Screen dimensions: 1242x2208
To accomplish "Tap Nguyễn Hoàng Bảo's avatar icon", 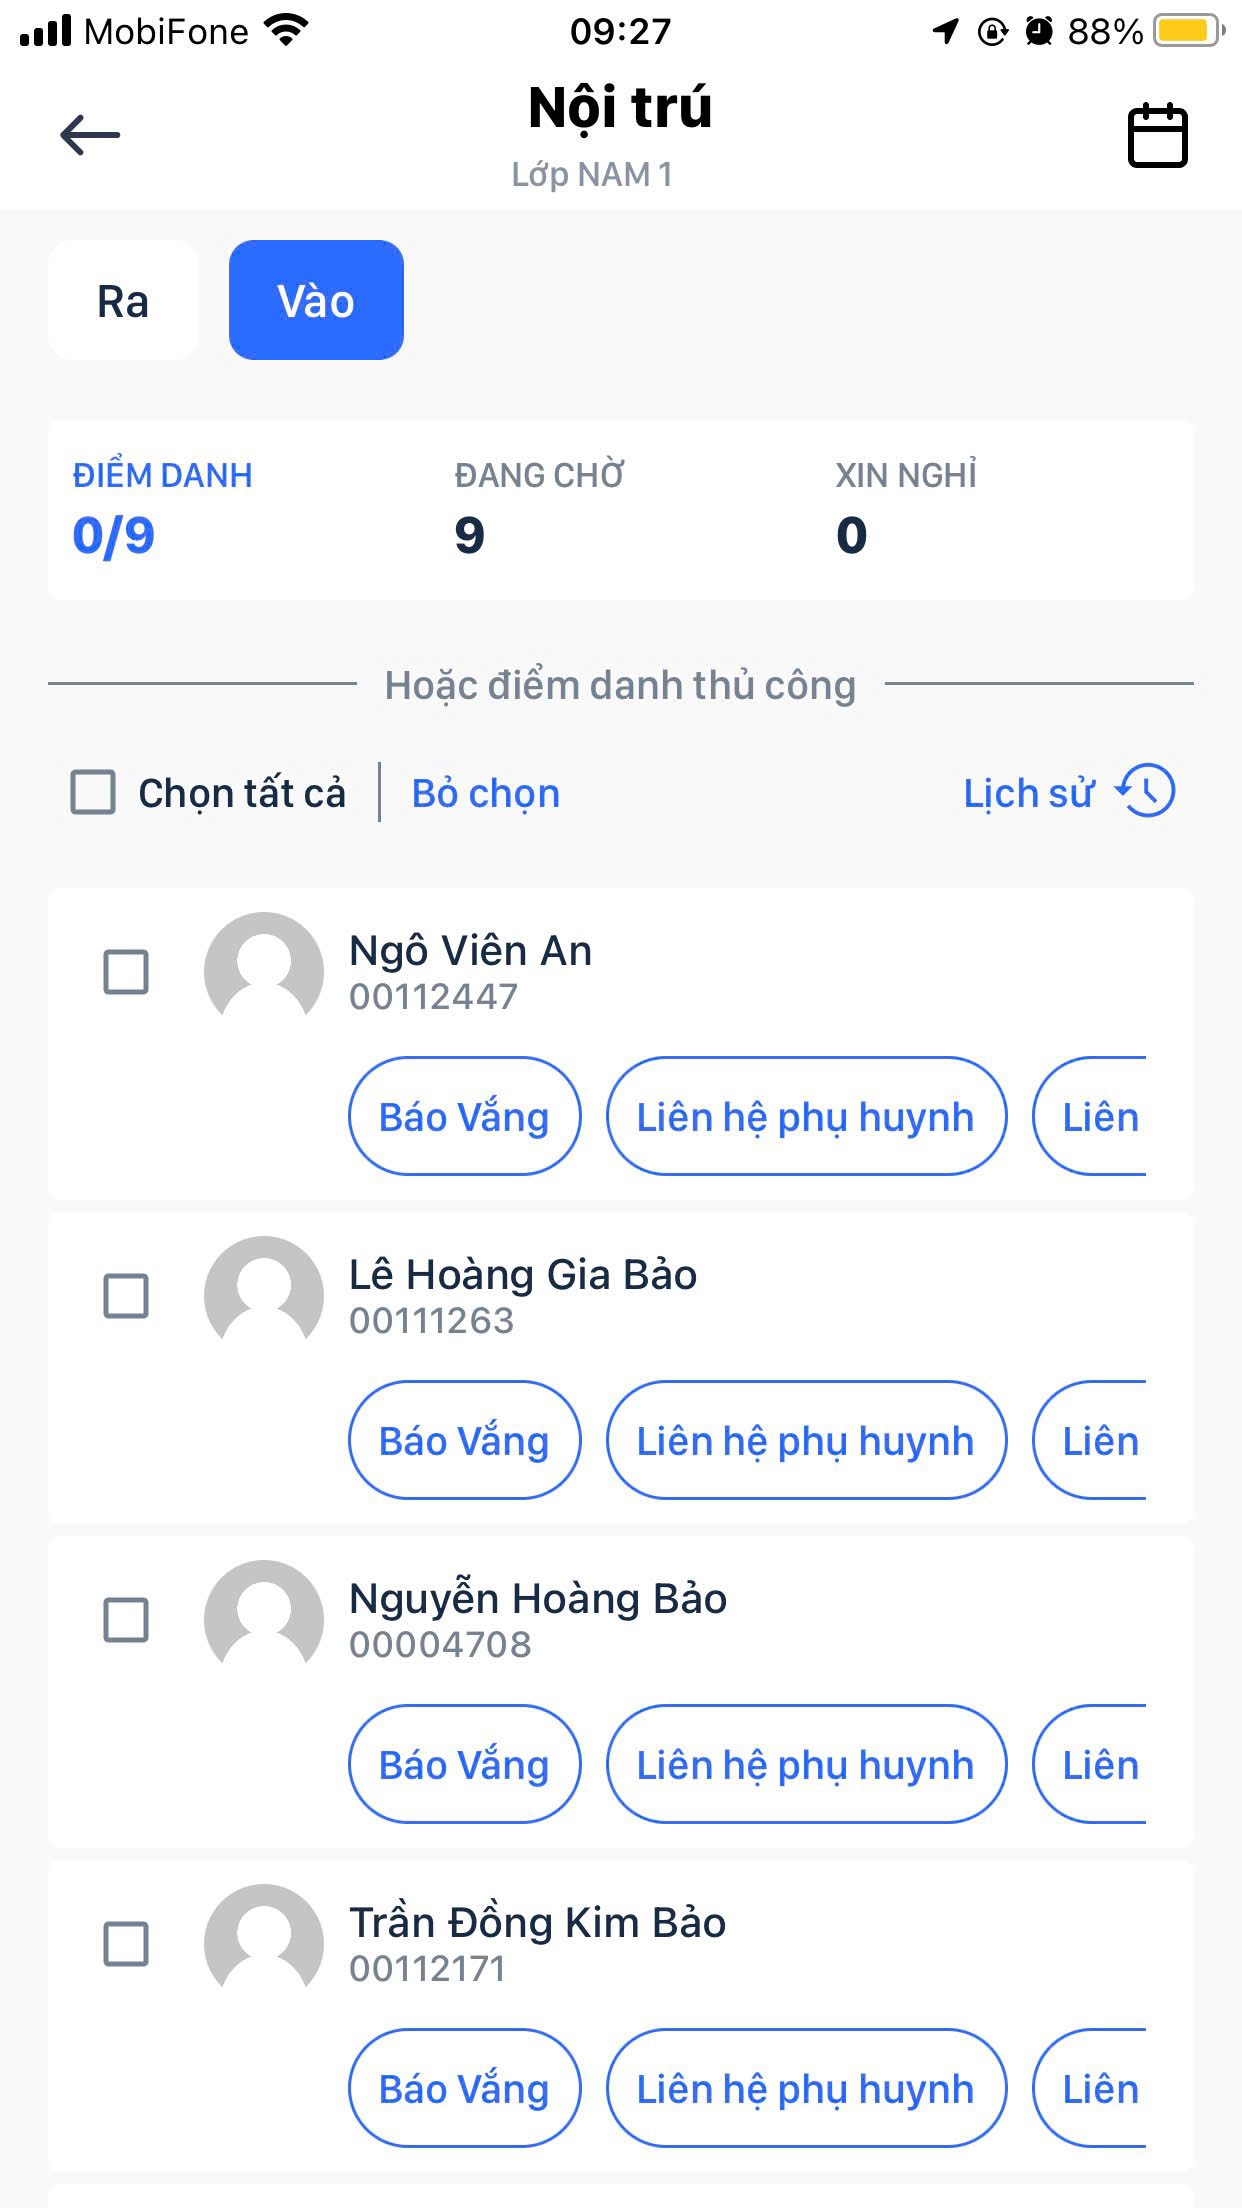I will (x=264, y=1619).
